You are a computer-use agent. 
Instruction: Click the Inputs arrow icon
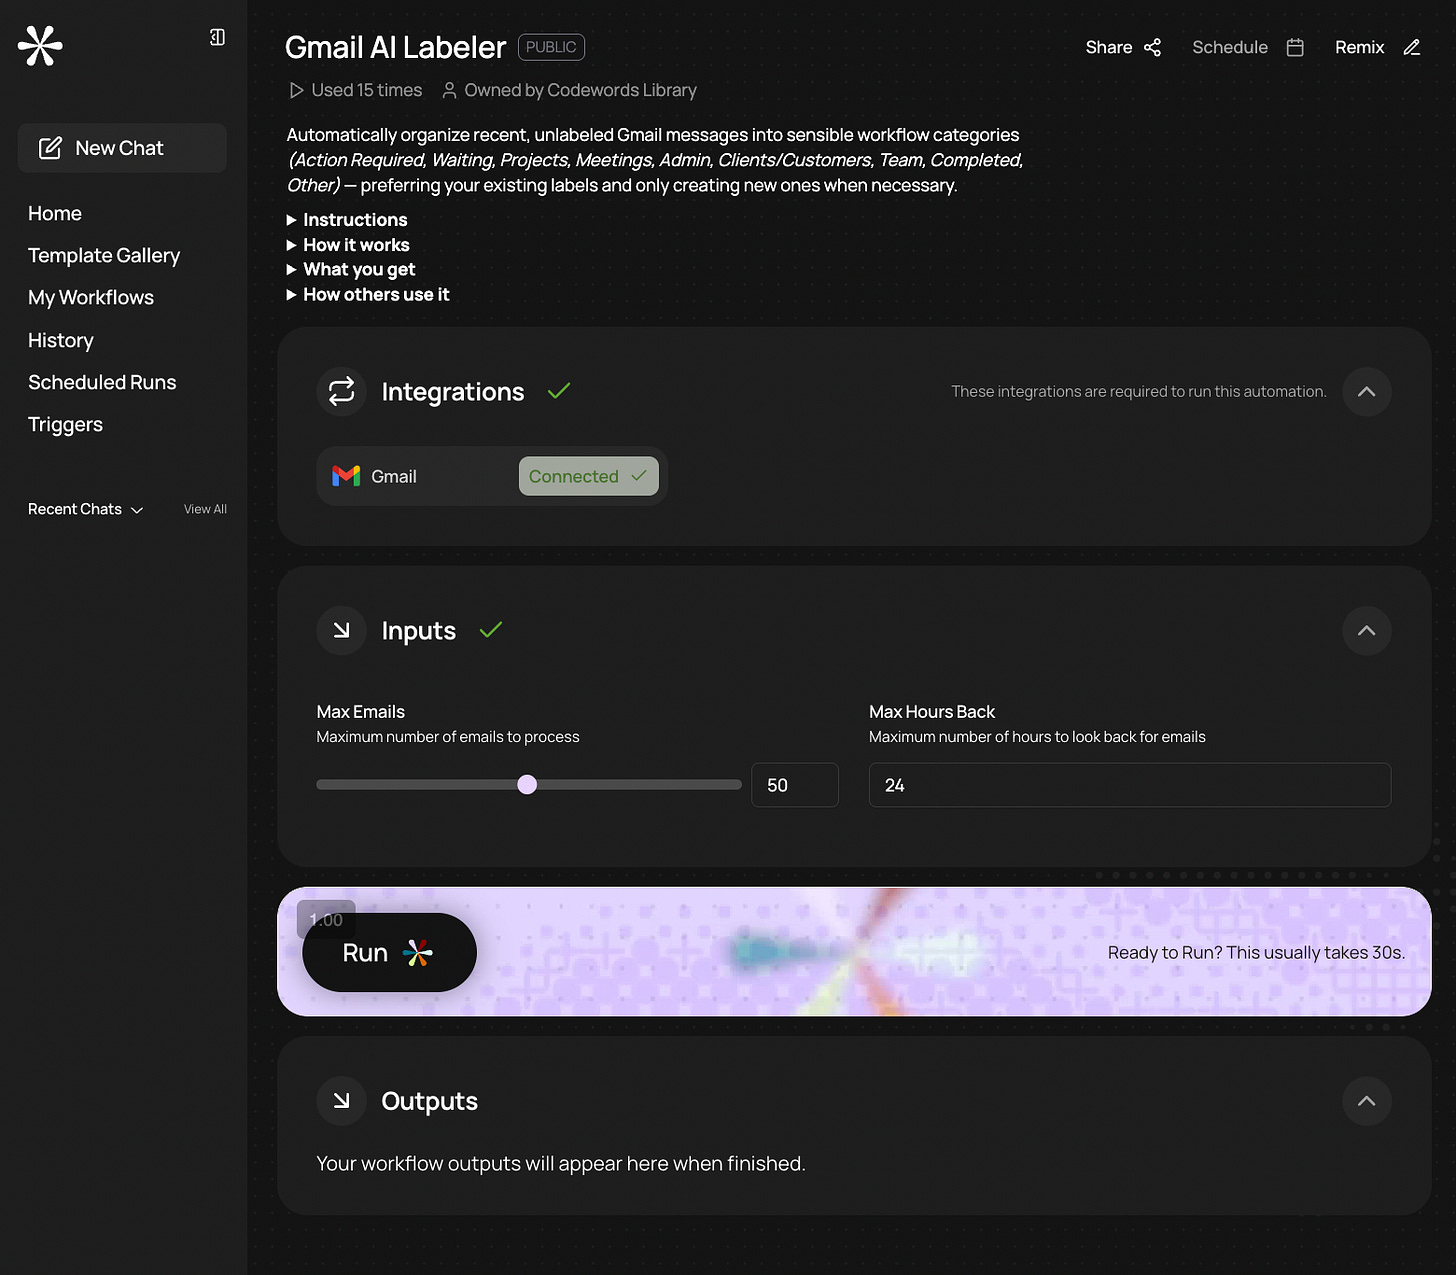pyautogui.click(x=341, y=630)
